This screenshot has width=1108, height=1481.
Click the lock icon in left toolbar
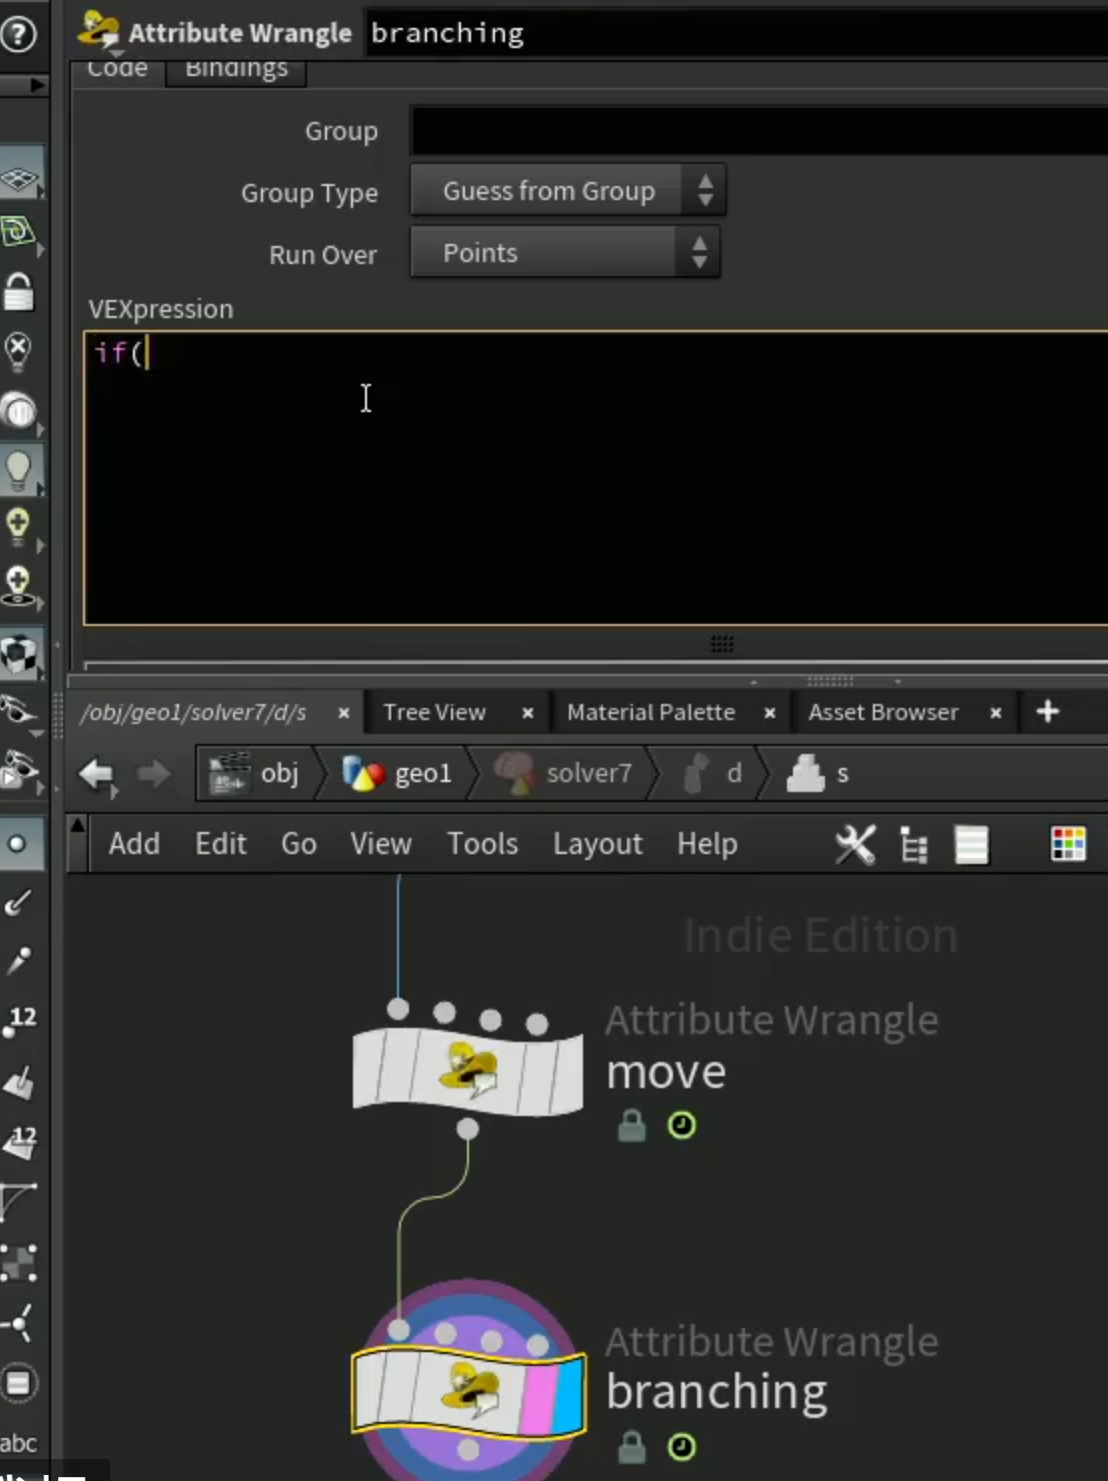pyautogui.click(x=19, y=292)
